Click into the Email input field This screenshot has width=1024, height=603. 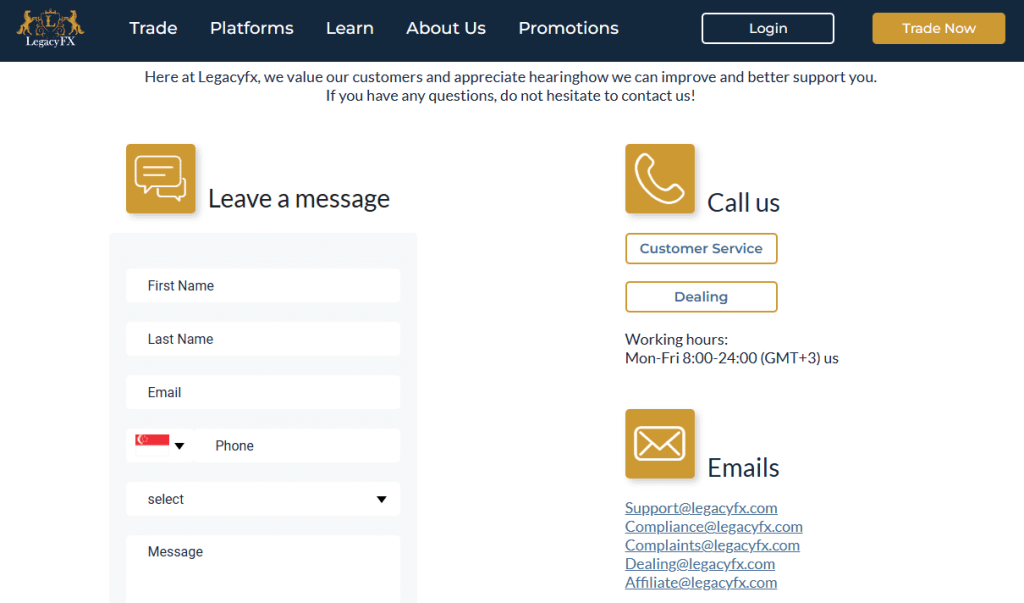click(x=263, y=393)
